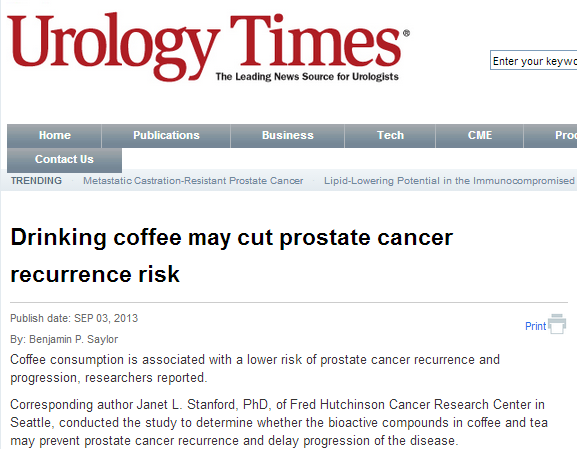
Task: Click the publish date SEP 03, 2013
Action: click(106, 318)
